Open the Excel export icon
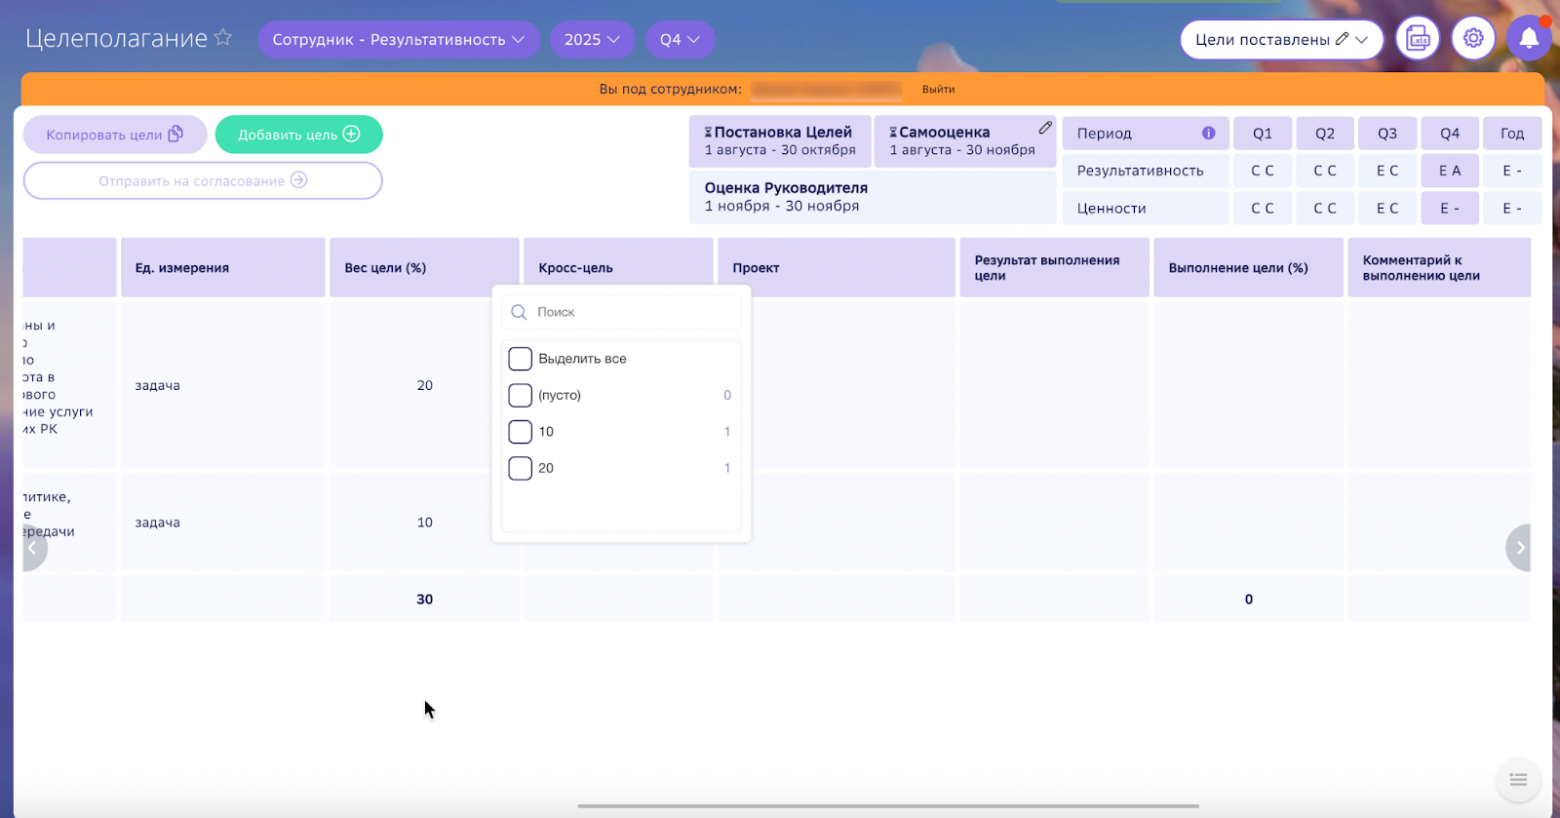The image size is (1560, 818). click(x=1417, y=39)
